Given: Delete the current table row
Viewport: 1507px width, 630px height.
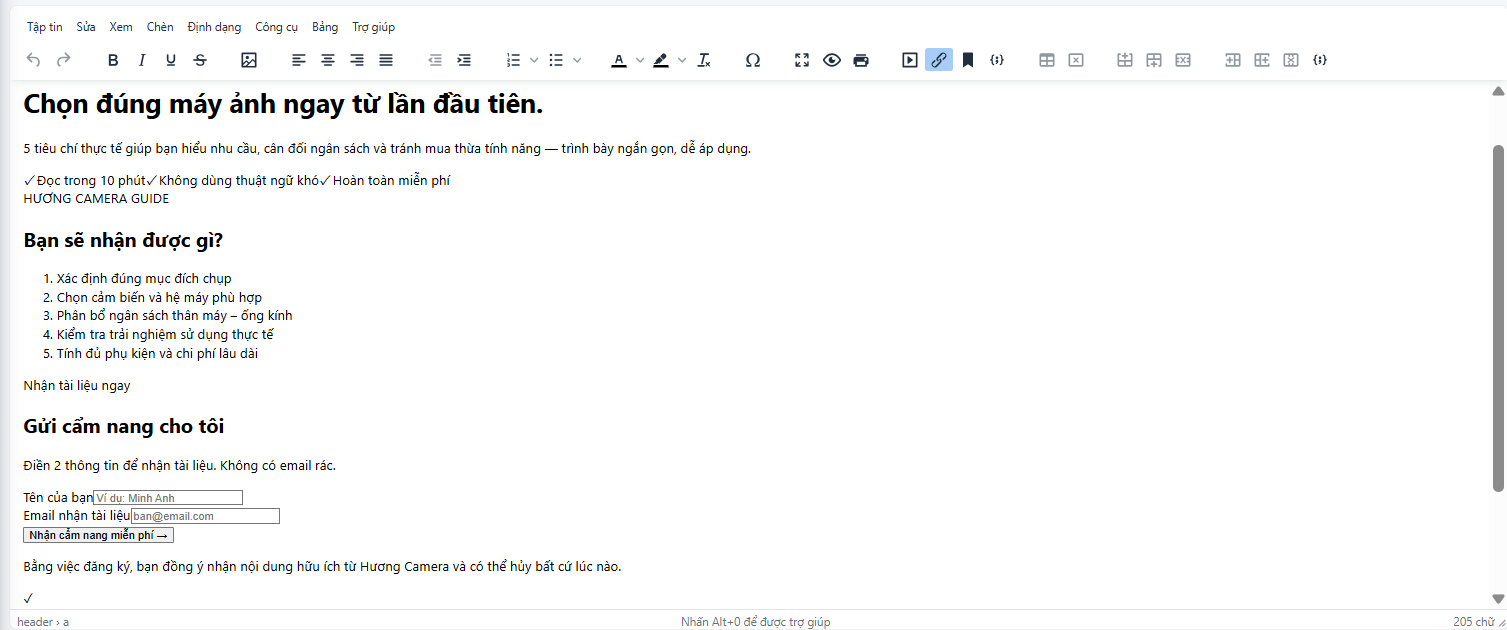Looking at the screenshot, I should tap(1183, 60).
